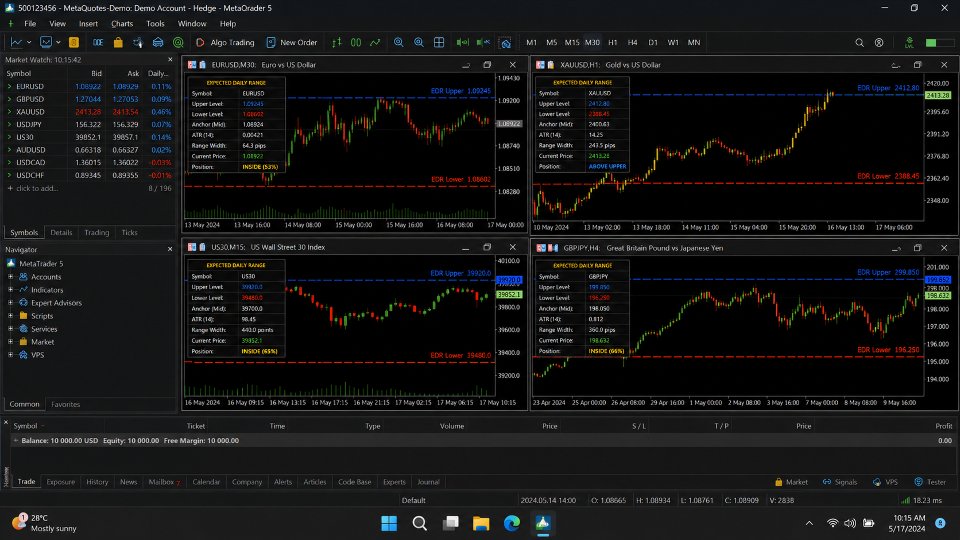Screen dimensions: 960x540
Task: Select the M1 timeframe
Action: point(531,42)
